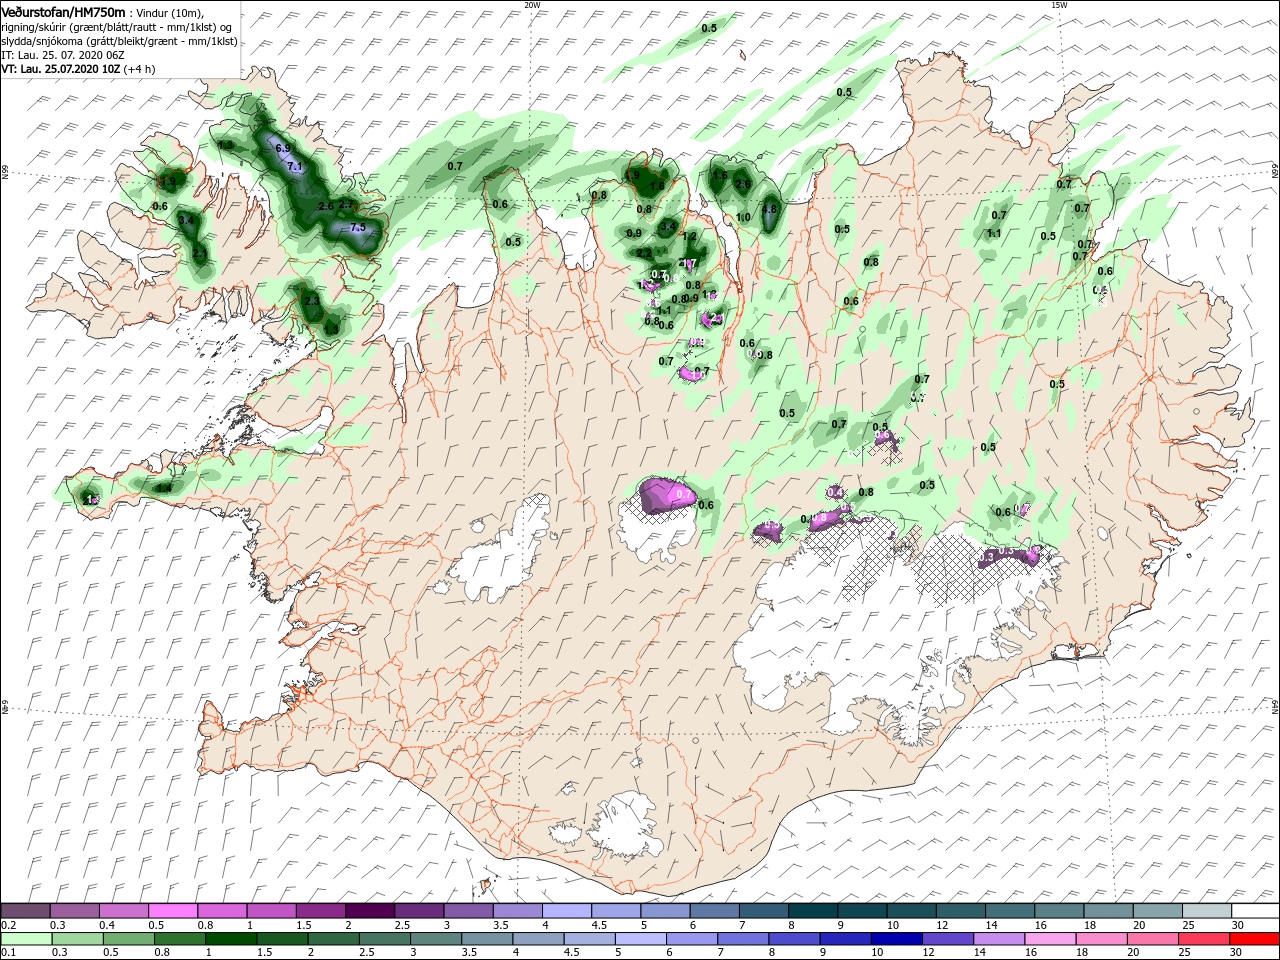Select upper-row bright pink swatch labeled 0.5
The width and height of the screenshot is (1280, 960).
pyautogui.click(x=172, y=911)
